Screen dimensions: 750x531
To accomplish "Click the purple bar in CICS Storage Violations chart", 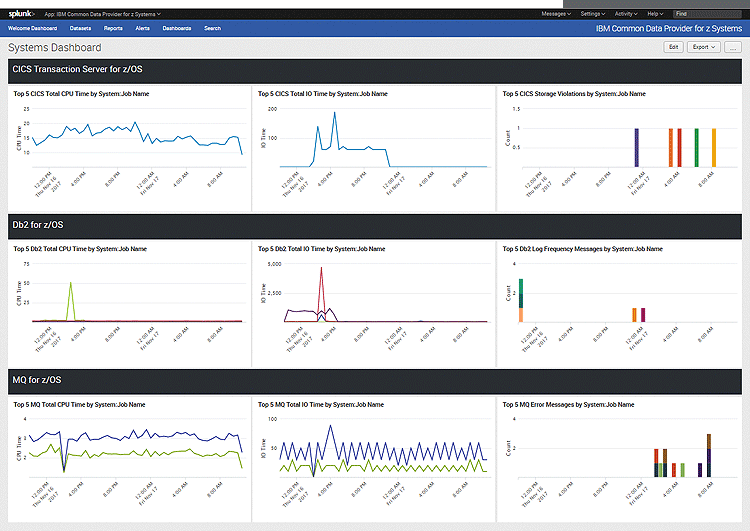I will tap(637, 148).
